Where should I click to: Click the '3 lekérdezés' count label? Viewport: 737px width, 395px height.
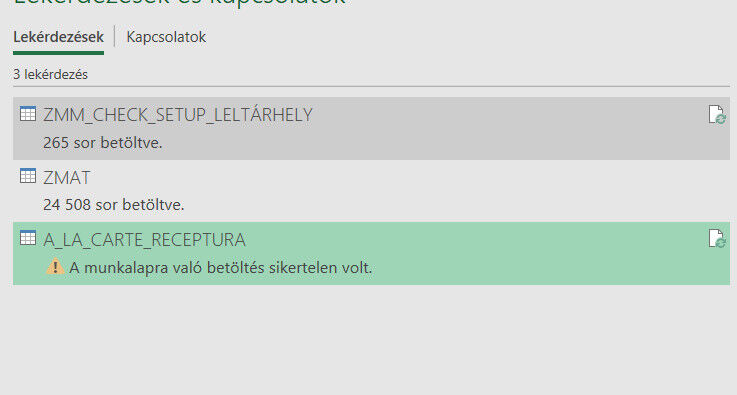coord(50,74)
